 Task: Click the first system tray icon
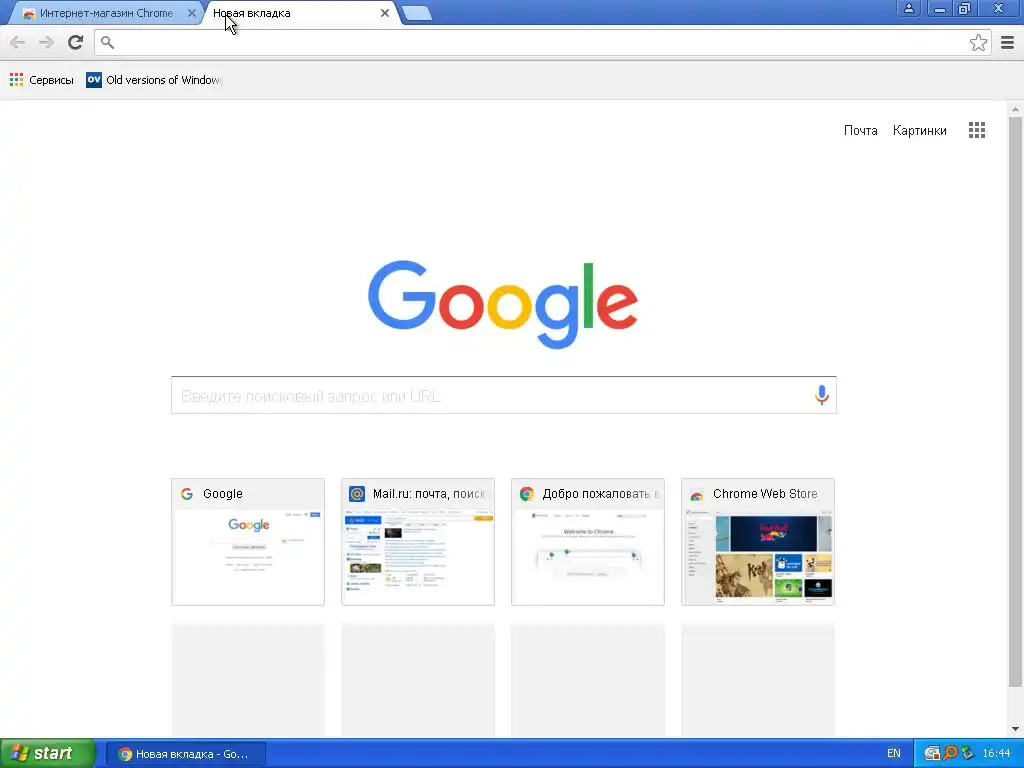click(932, 754)
